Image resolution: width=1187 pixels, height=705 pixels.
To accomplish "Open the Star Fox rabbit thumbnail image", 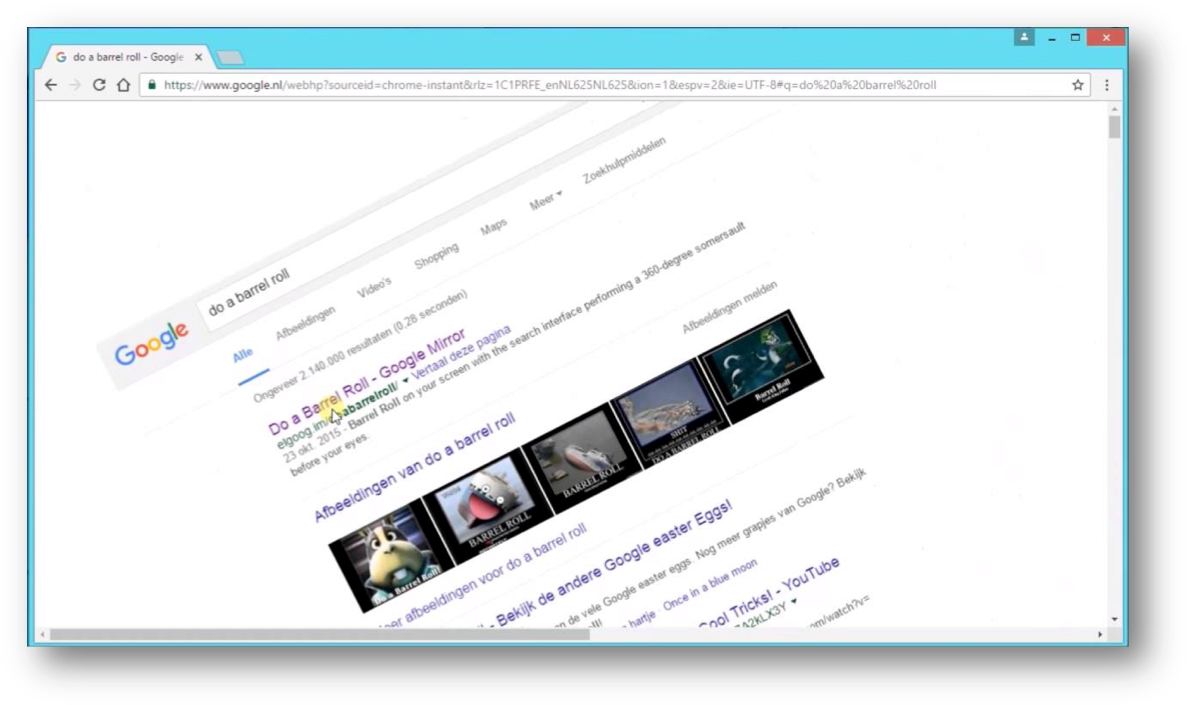I will (x=391, y=557).
